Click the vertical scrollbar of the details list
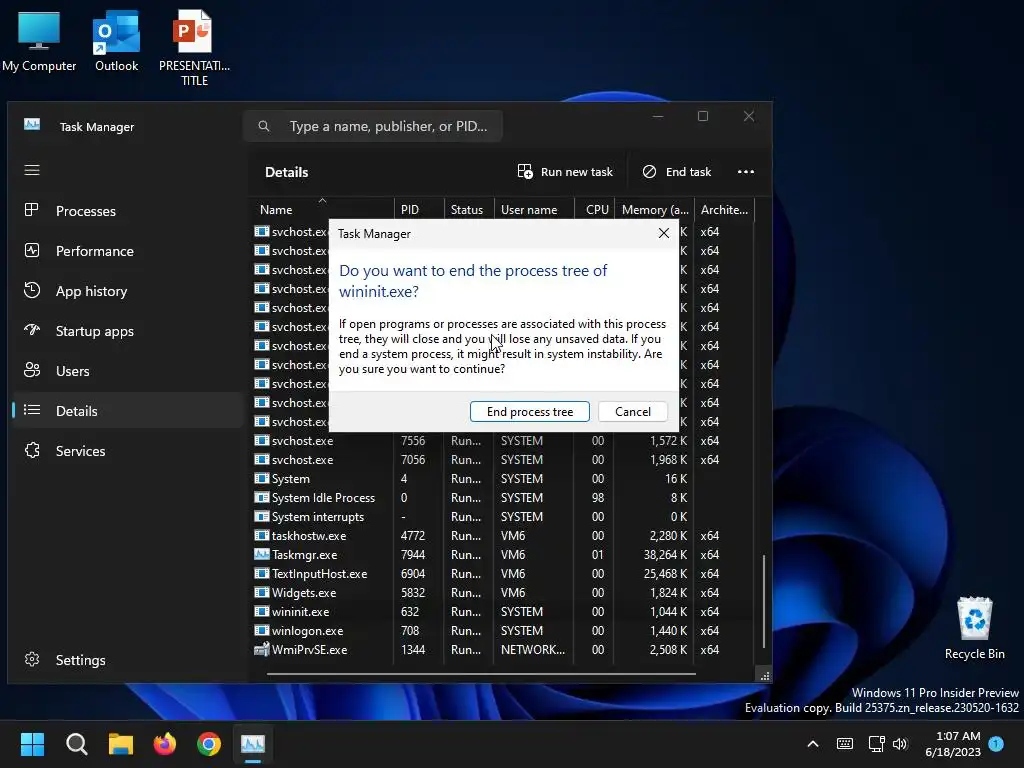The image size is (1024, 768). (763, 601)
